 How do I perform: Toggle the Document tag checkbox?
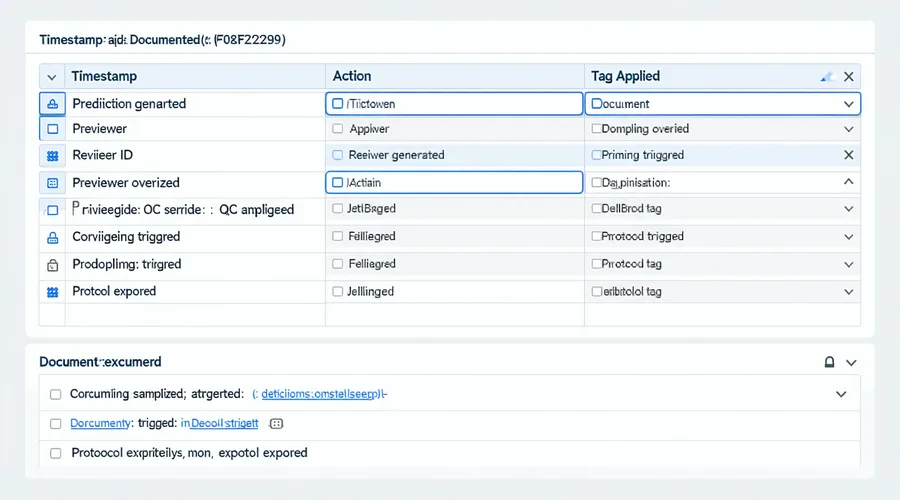point(597,104)
